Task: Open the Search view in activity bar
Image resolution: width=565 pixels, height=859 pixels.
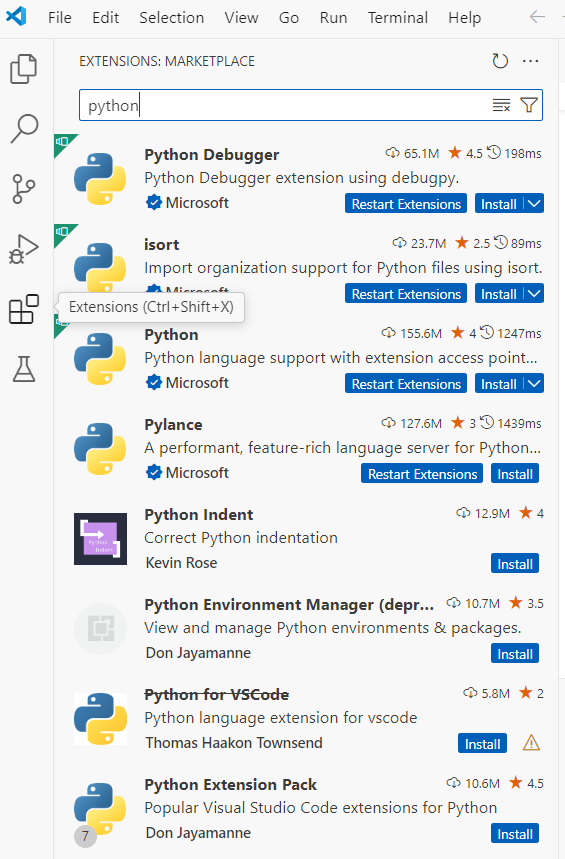Action: 24,129
